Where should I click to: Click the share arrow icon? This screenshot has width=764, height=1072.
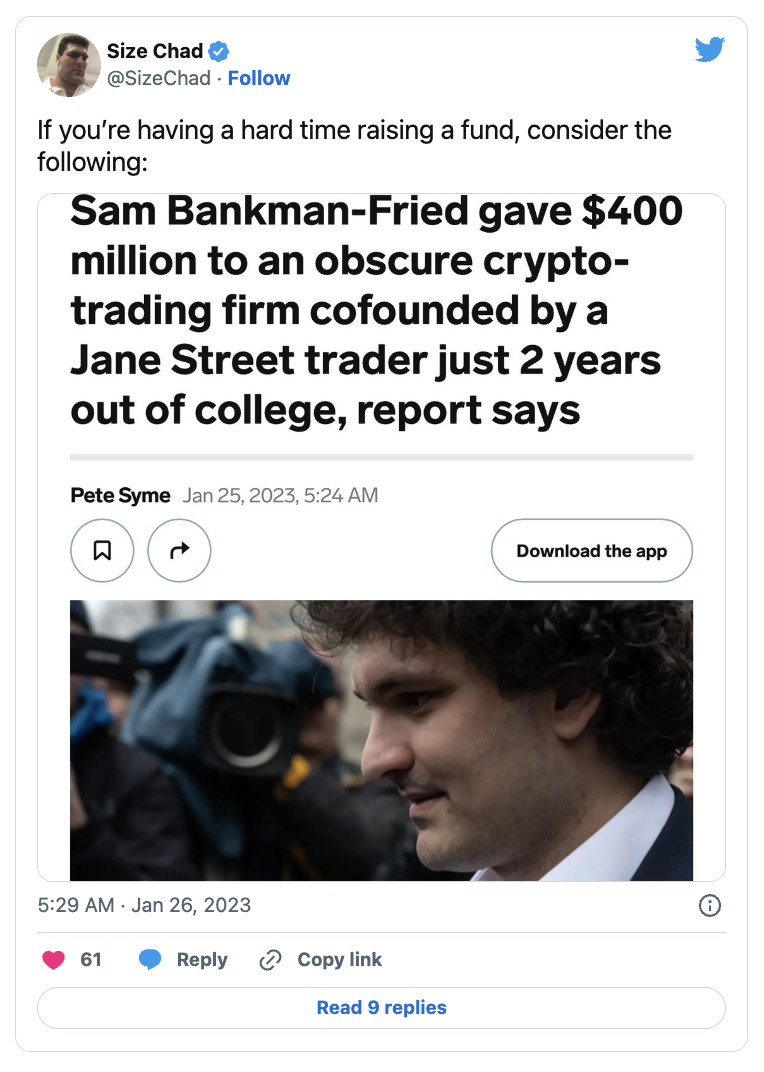(179, 550)
